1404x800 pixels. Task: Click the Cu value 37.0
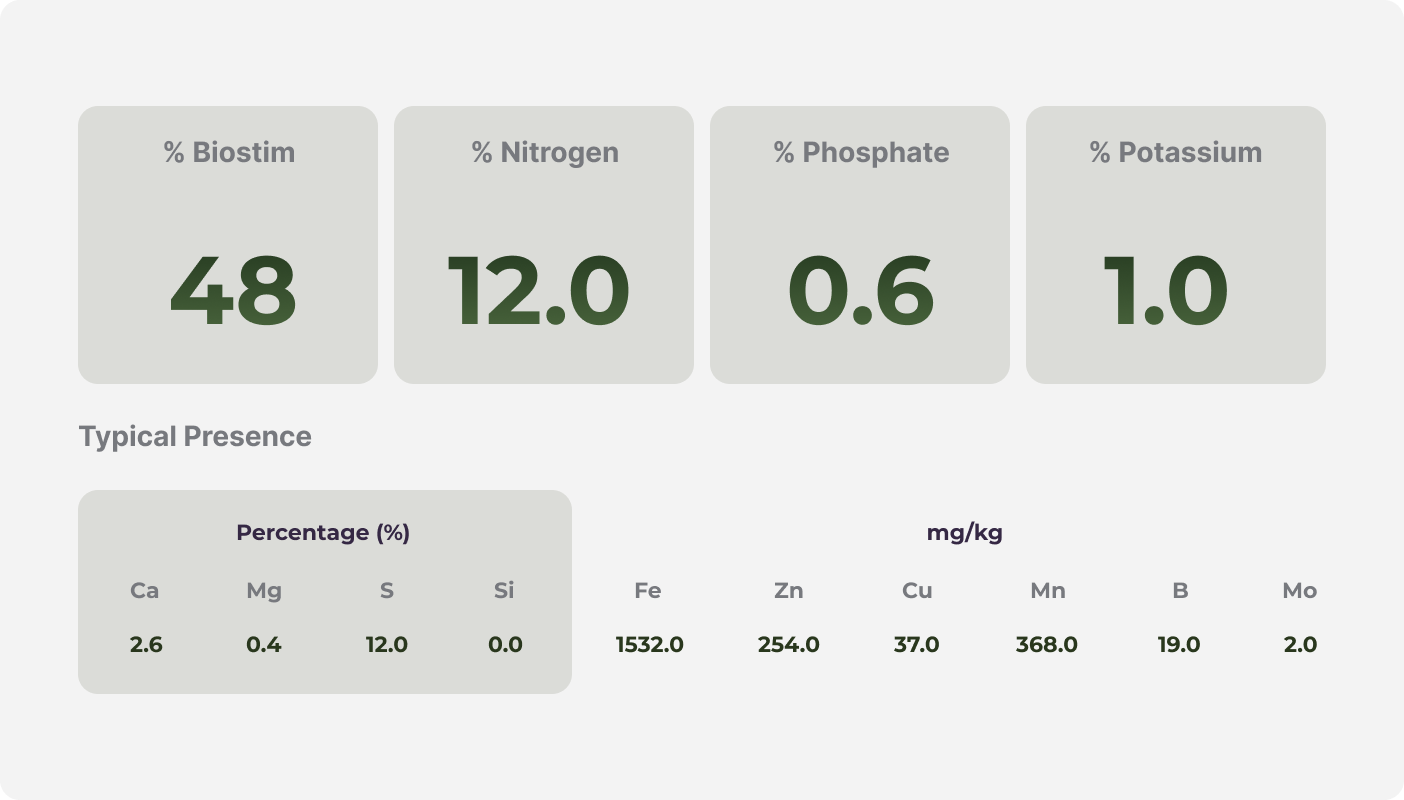pos(917,645)
